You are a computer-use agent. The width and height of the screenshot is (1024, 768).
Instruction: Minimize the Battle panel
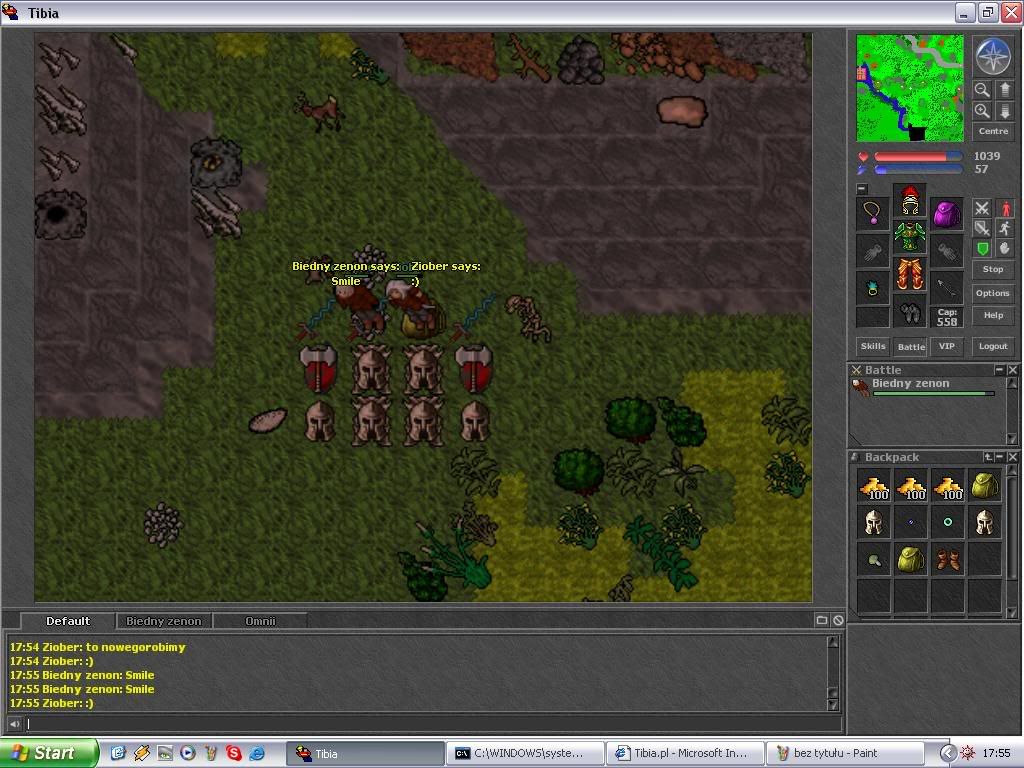coord(999,370)
